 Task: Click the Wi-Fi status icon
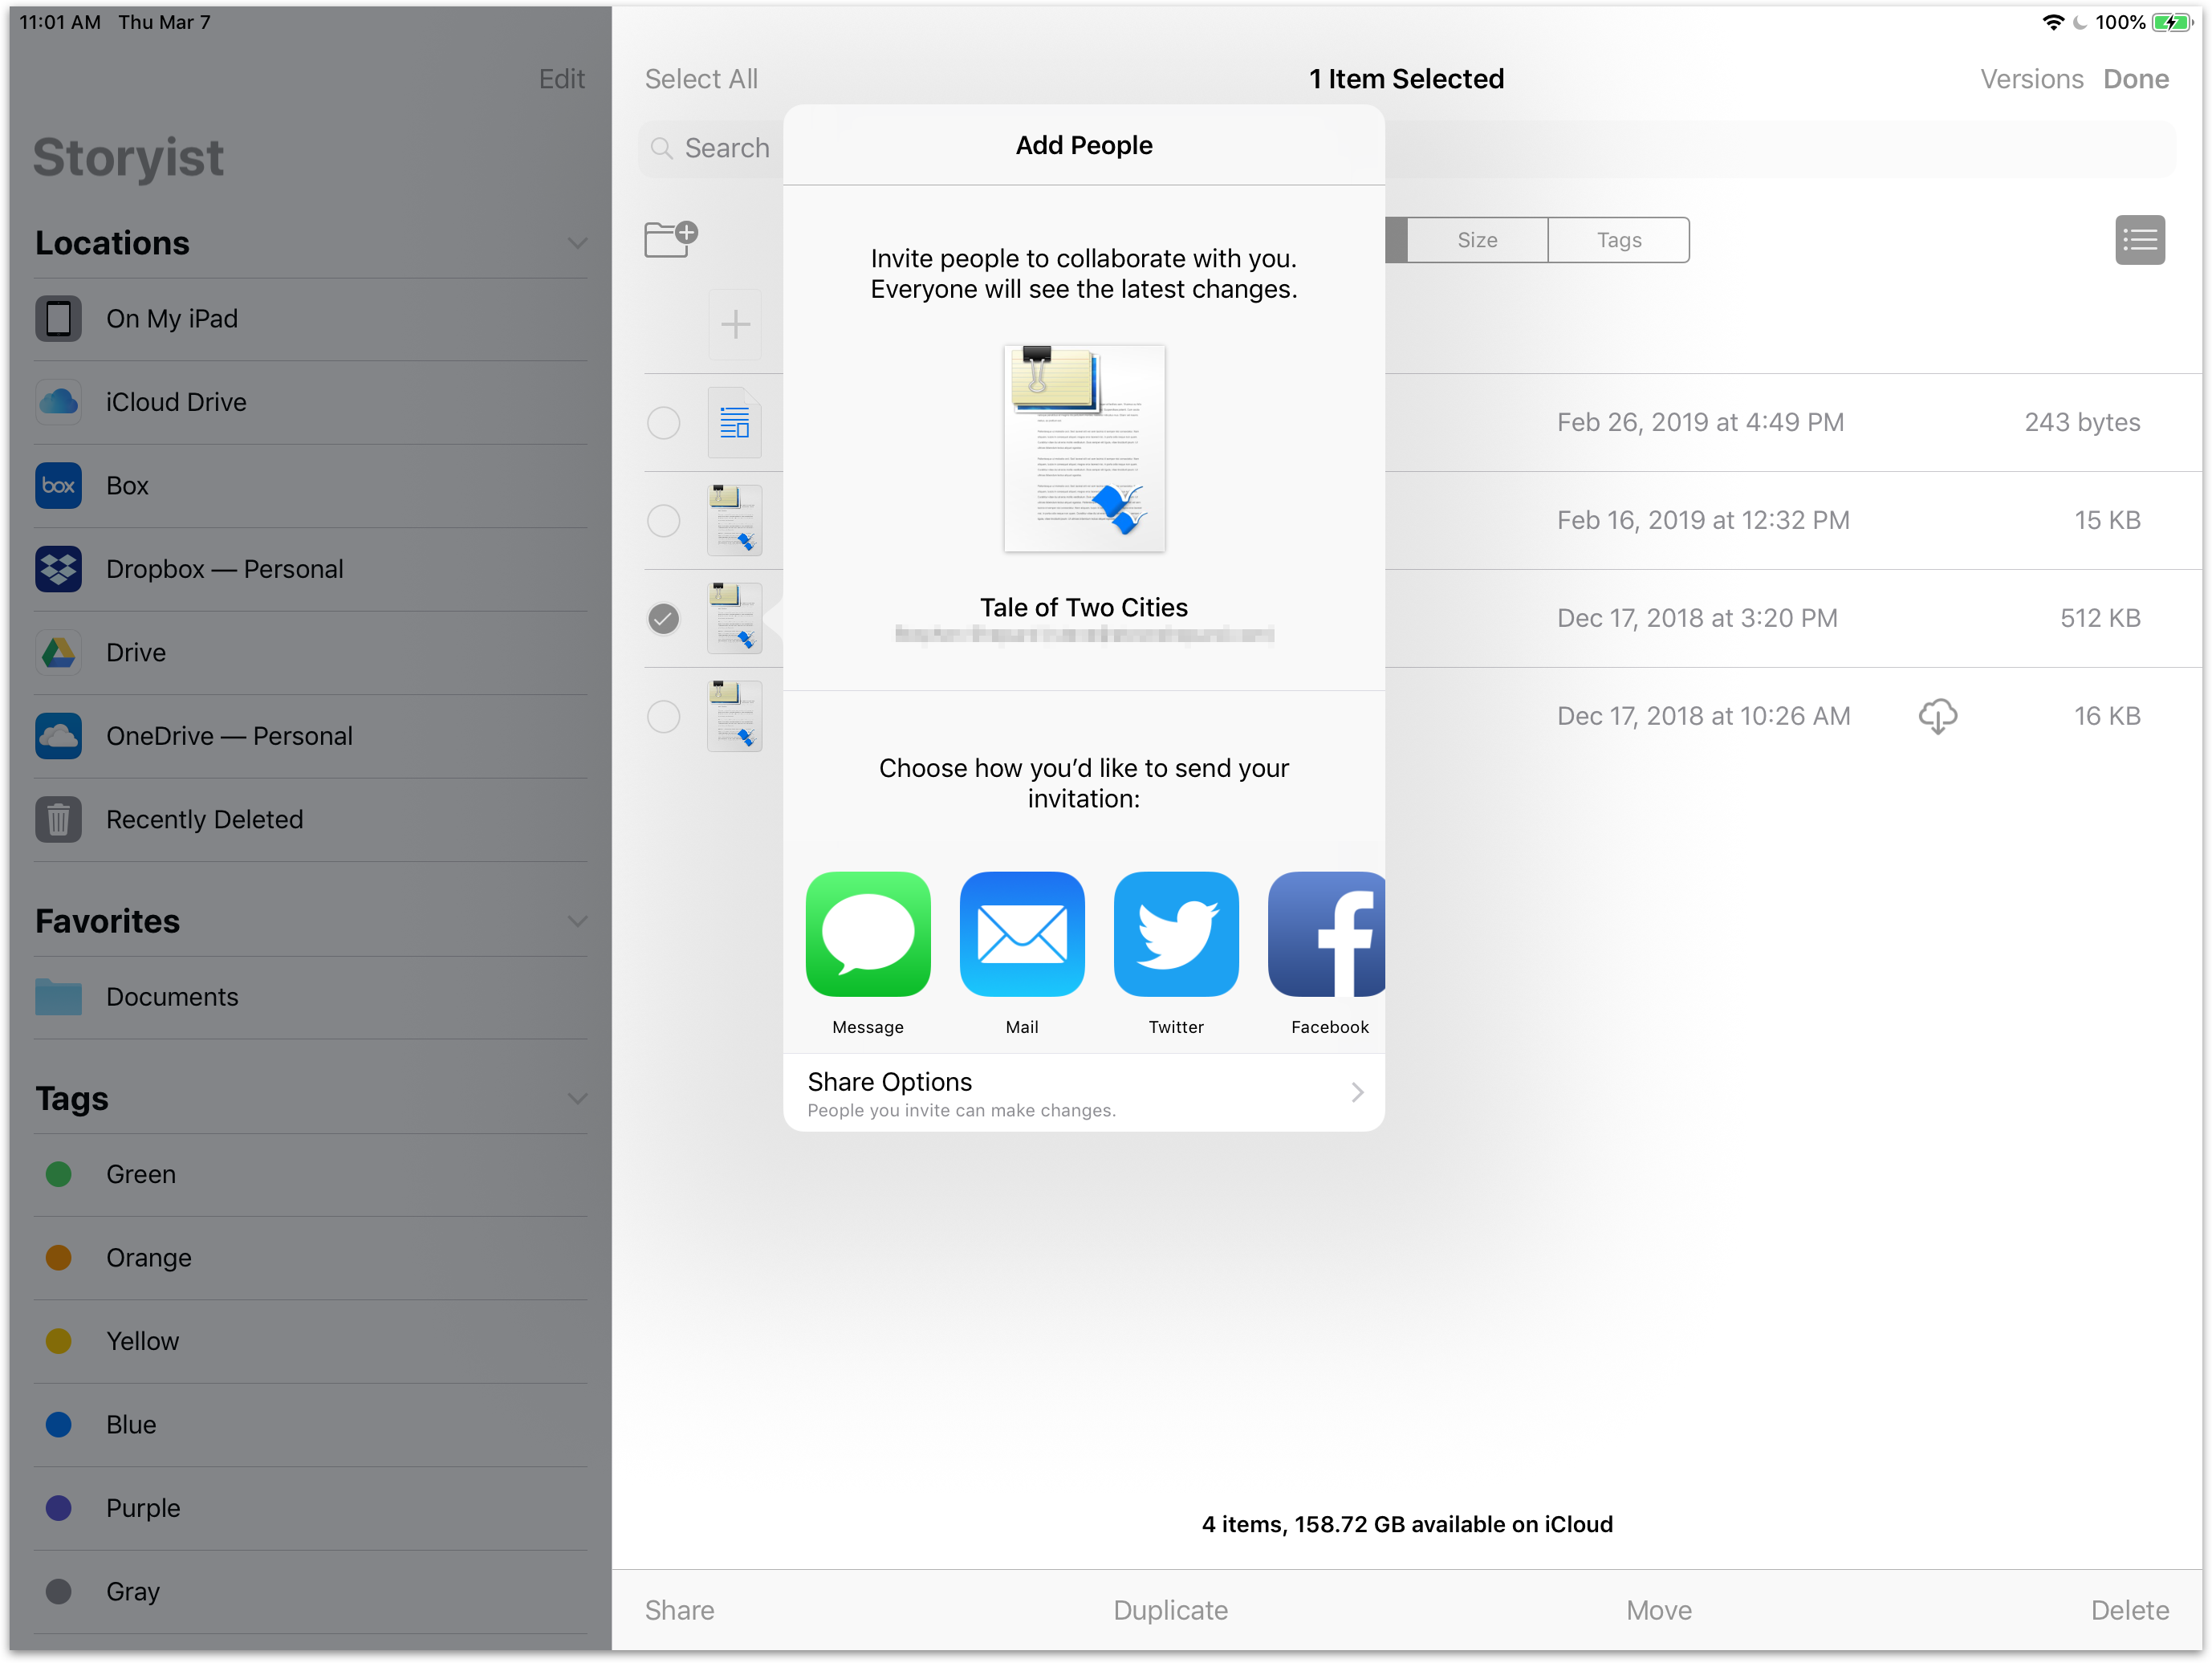point(2052,22)
